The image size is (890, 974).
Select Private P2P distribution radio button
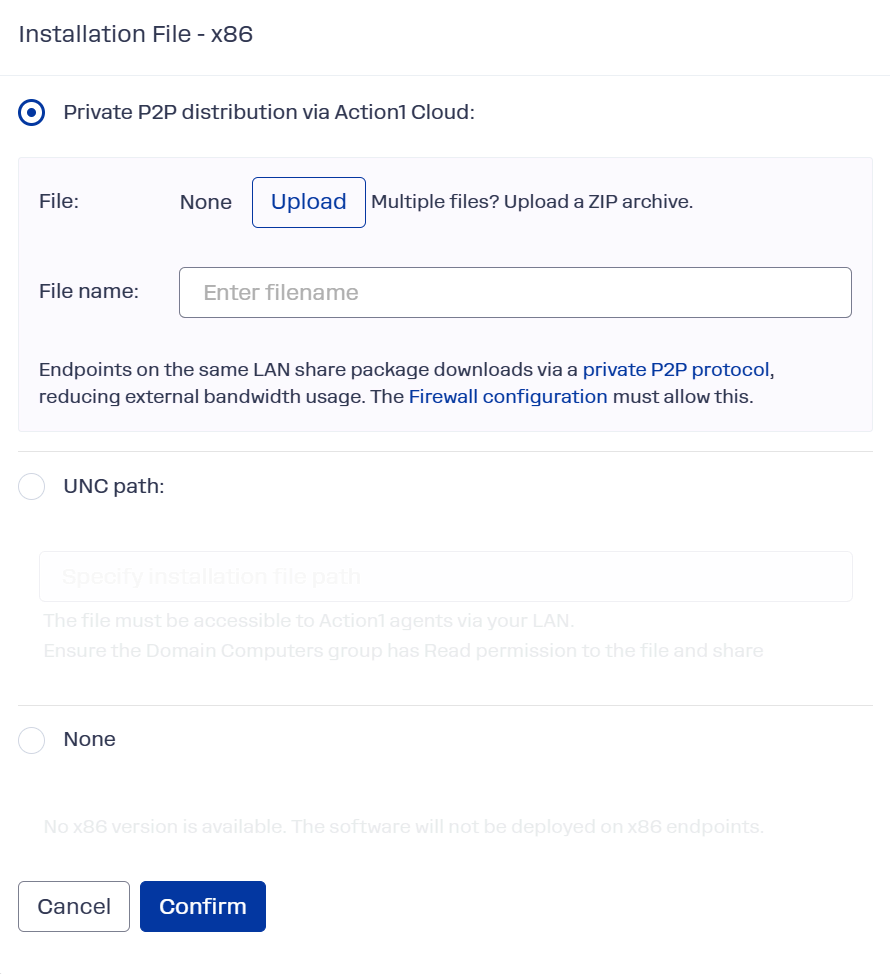pyautogui.click(x=31, y=112)
